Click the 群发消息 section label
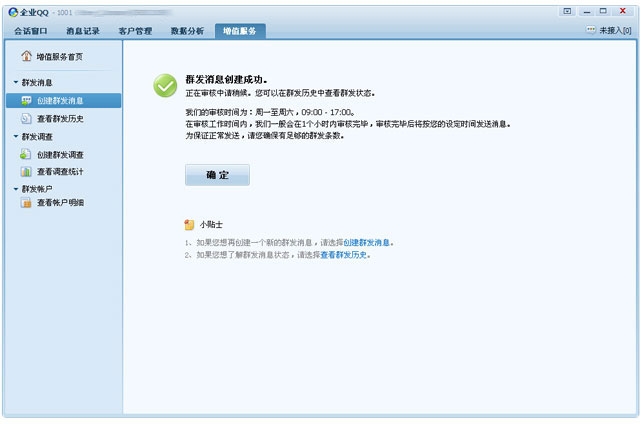 37,83
